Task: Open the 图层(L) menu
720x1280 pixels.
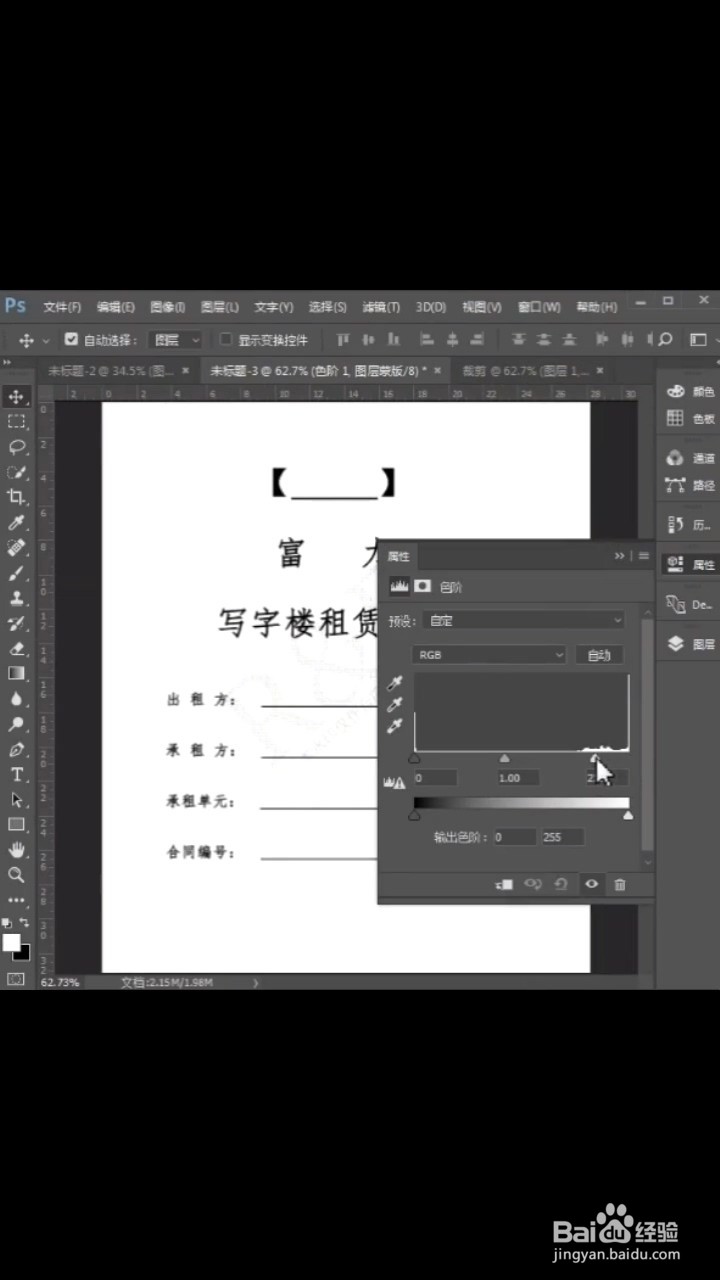Action: coord(219,307)
